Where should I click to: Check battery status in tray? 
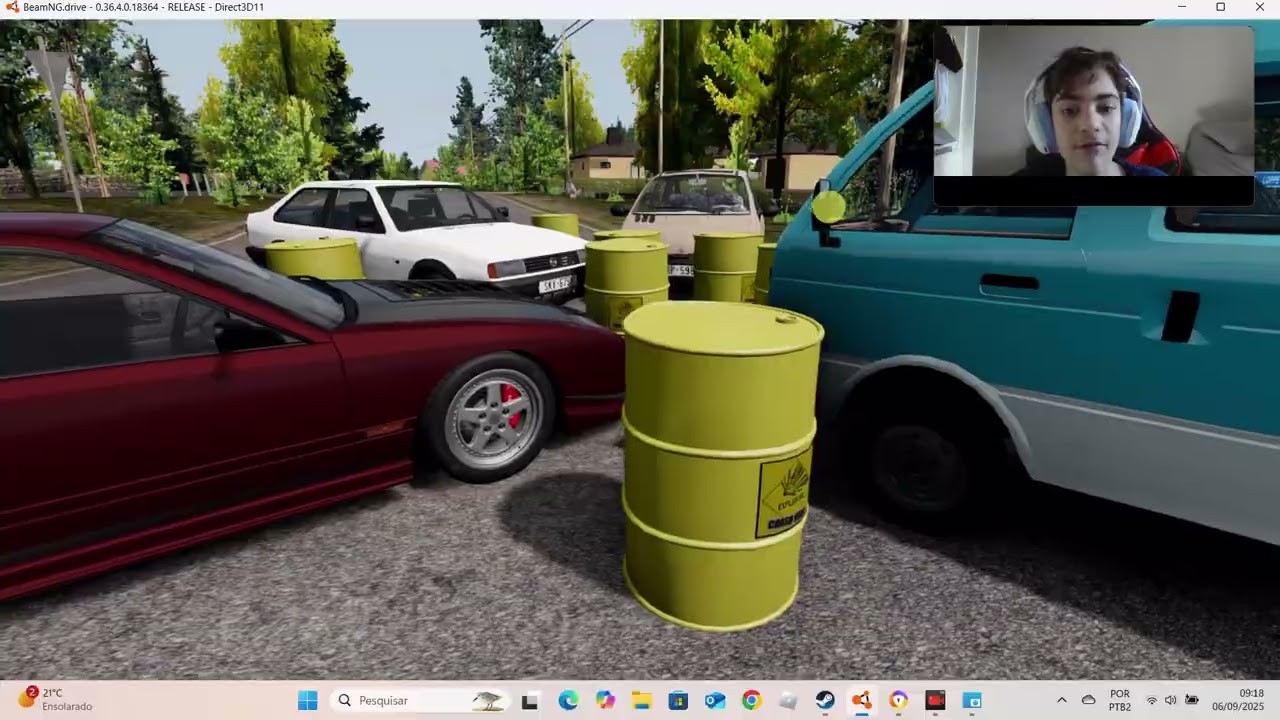[x=1192, y=700]
